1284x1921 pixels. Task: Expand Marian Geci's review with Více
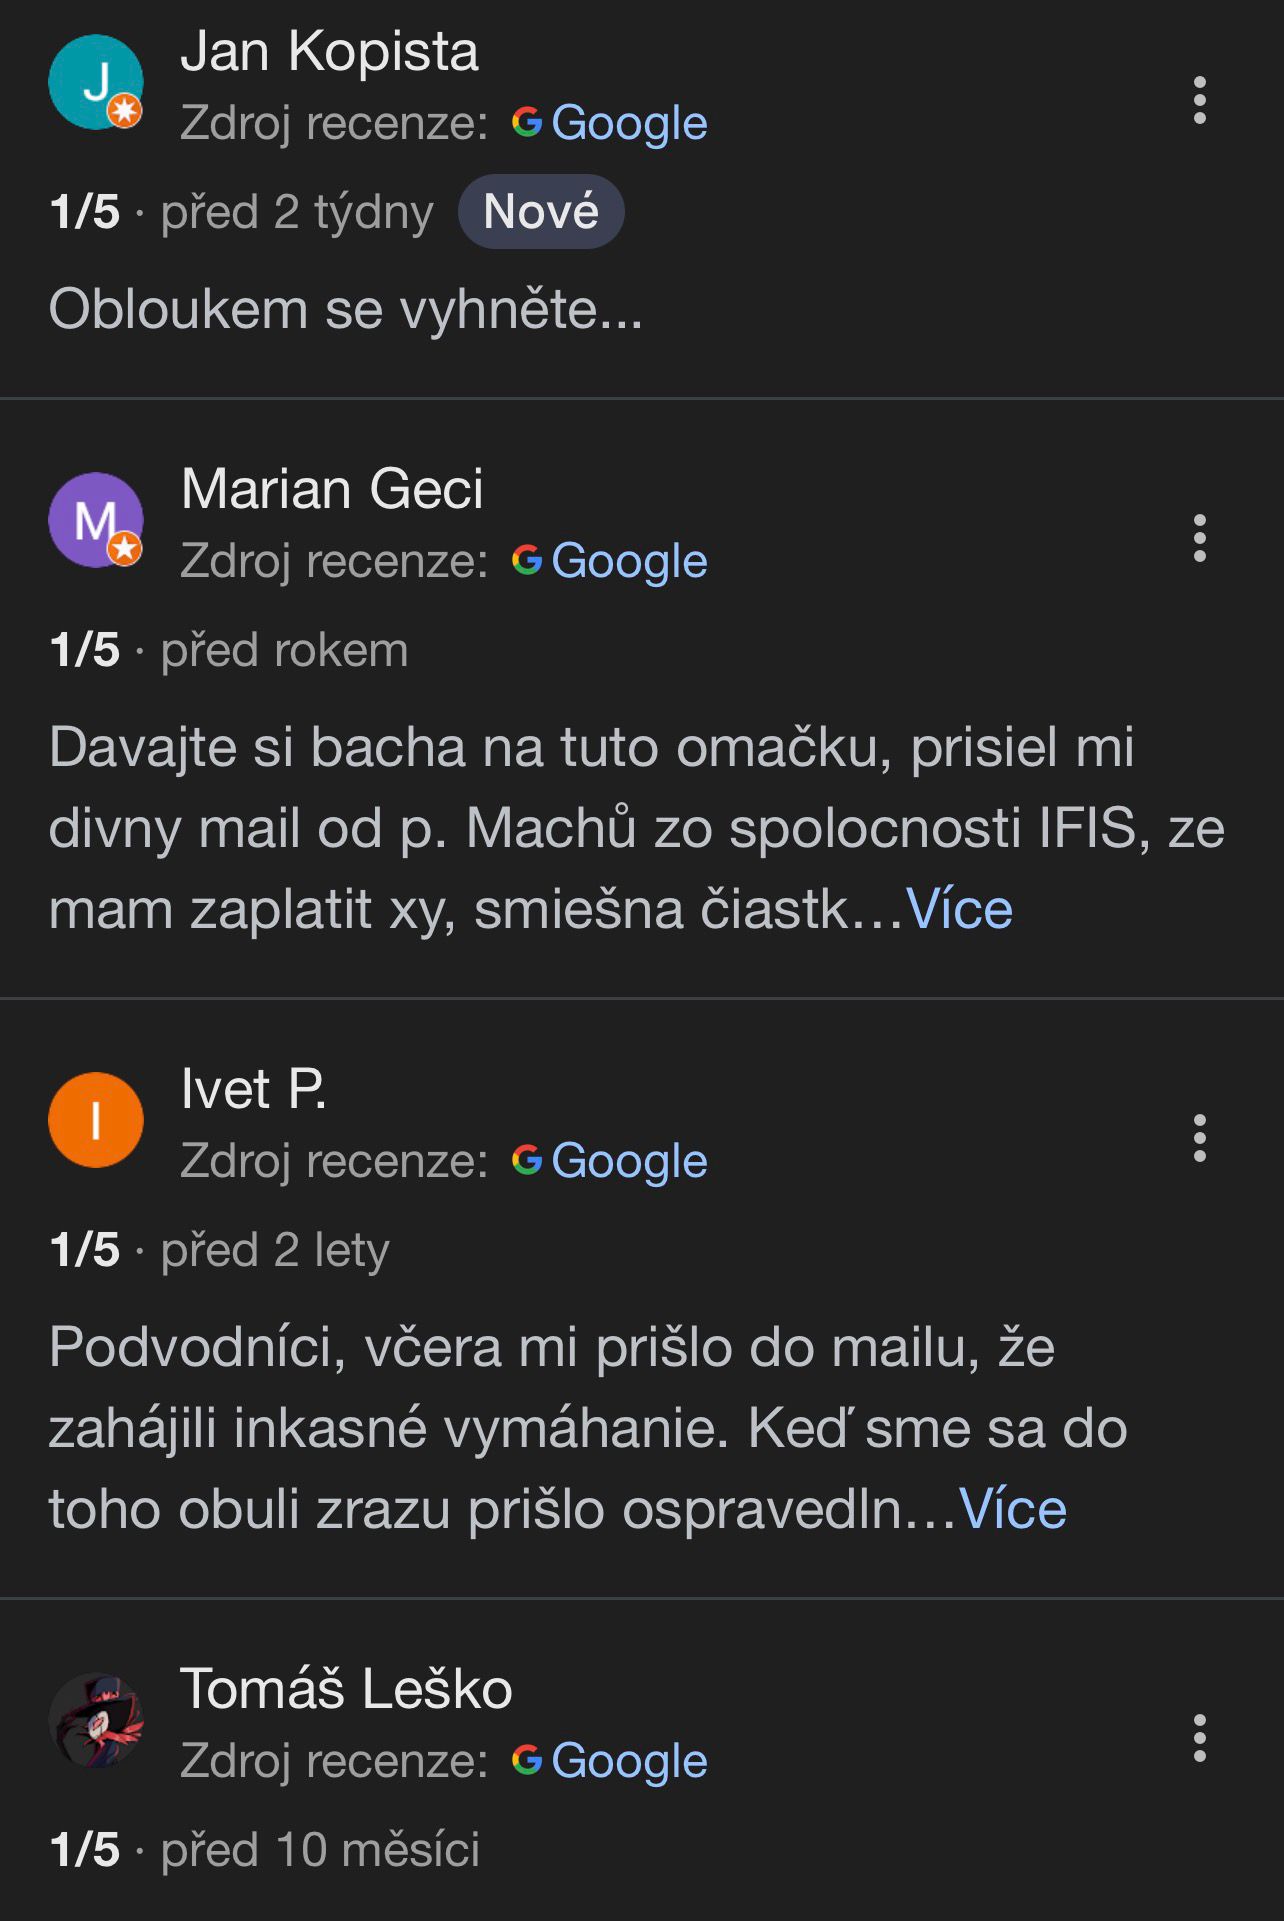point(959,909)
